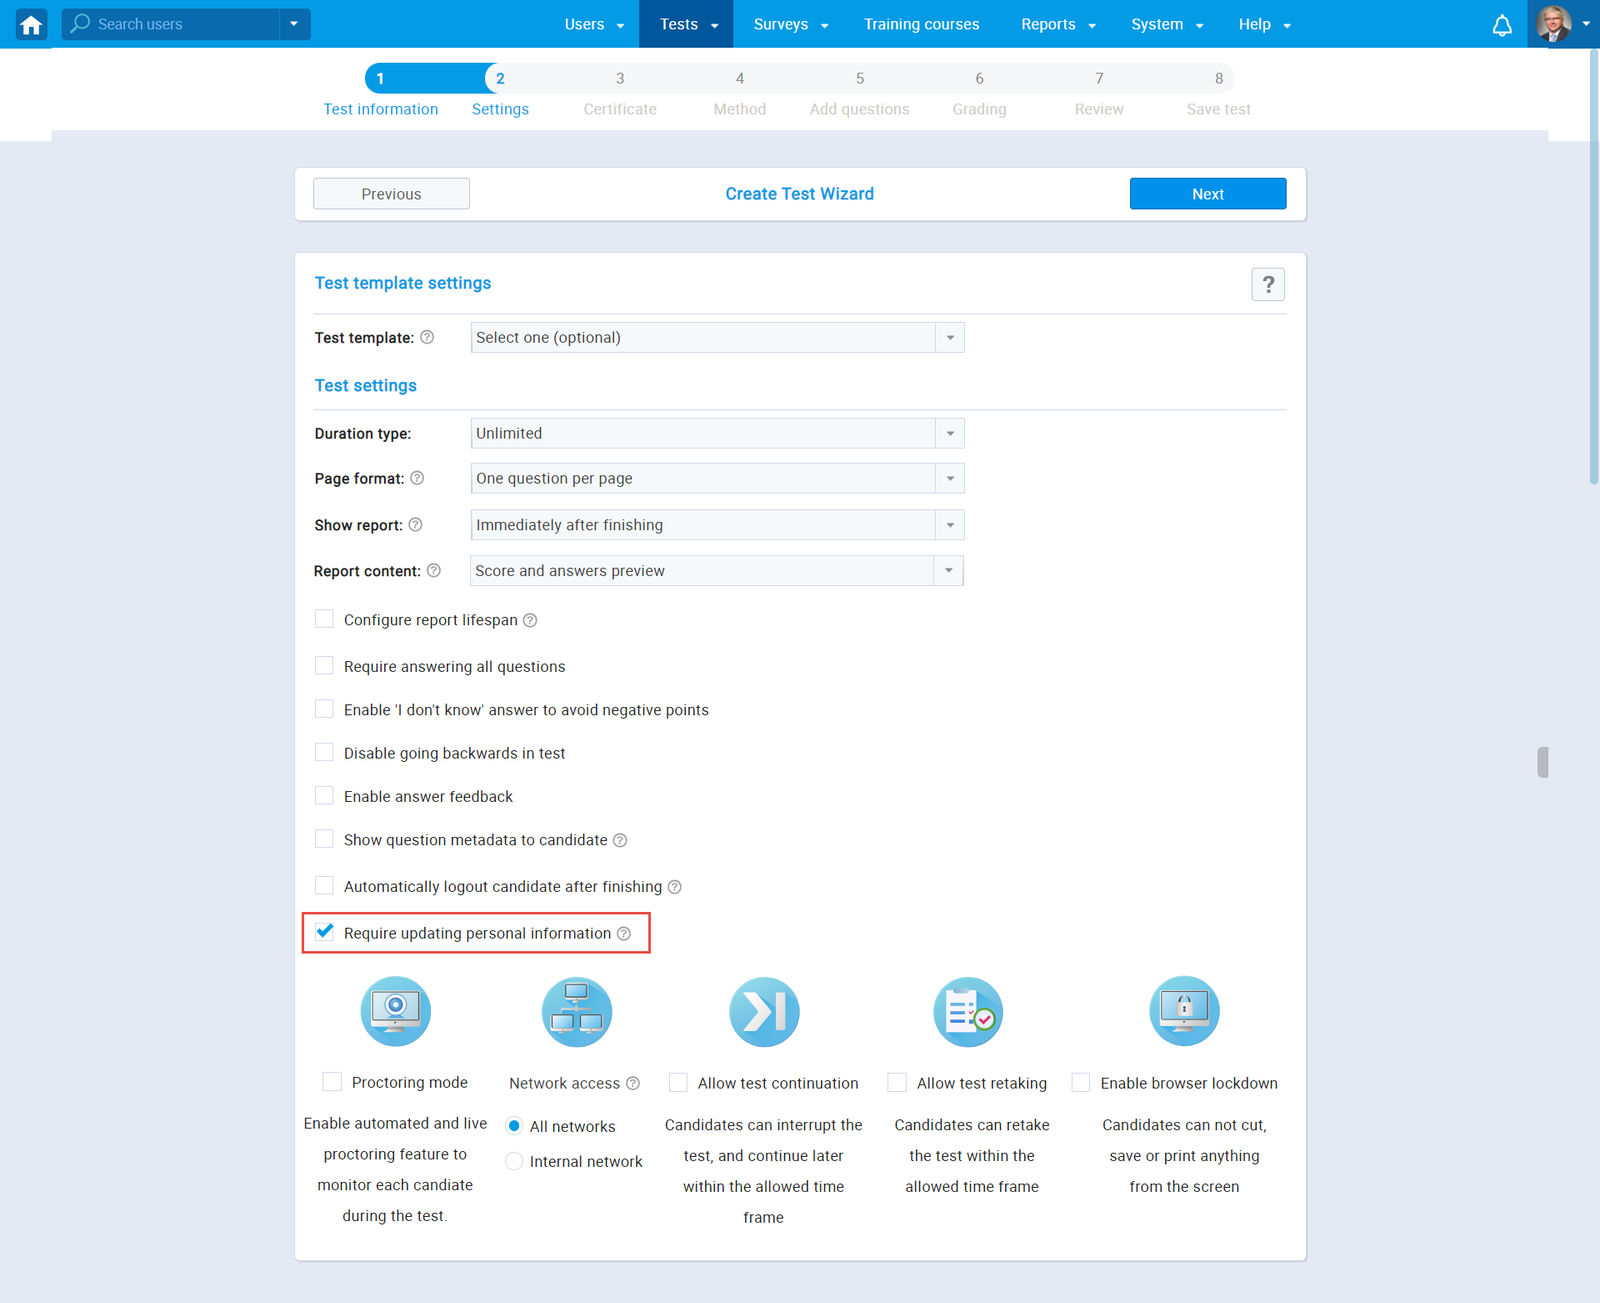Click the page vertical scrollbar

point(1594,267)
